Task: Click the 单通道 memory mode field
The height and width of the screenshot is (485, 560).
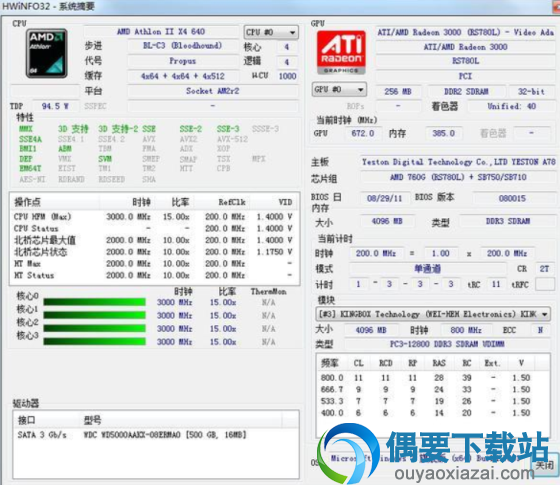Action: [x=428, y=269]
